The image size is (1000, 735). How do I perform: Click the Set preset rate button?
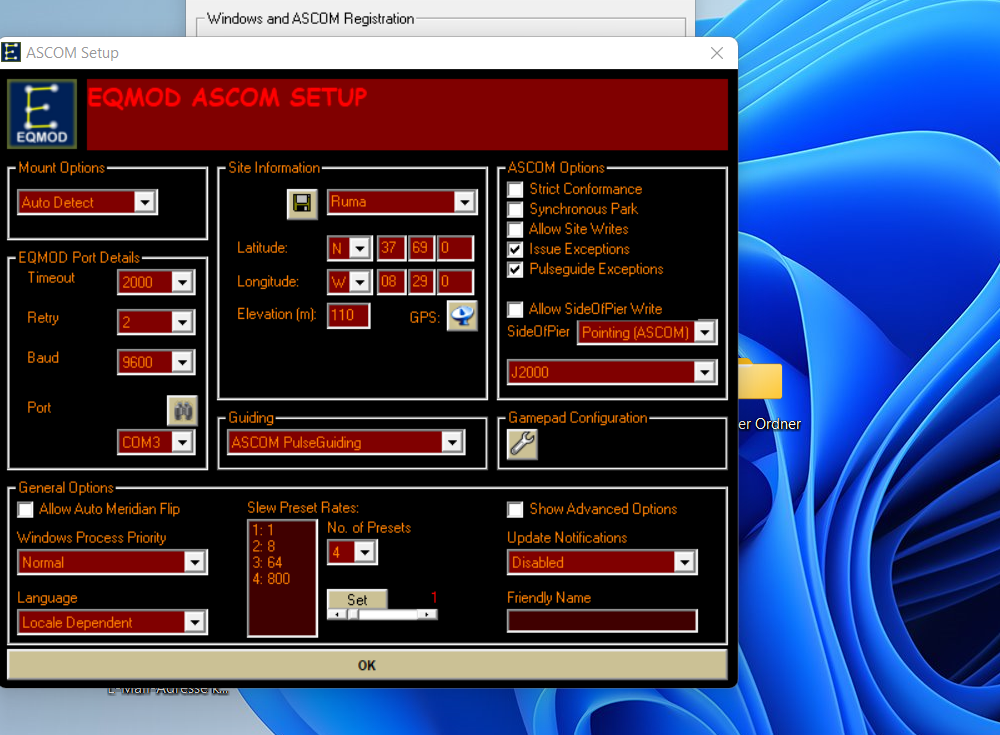click(357, 599)
